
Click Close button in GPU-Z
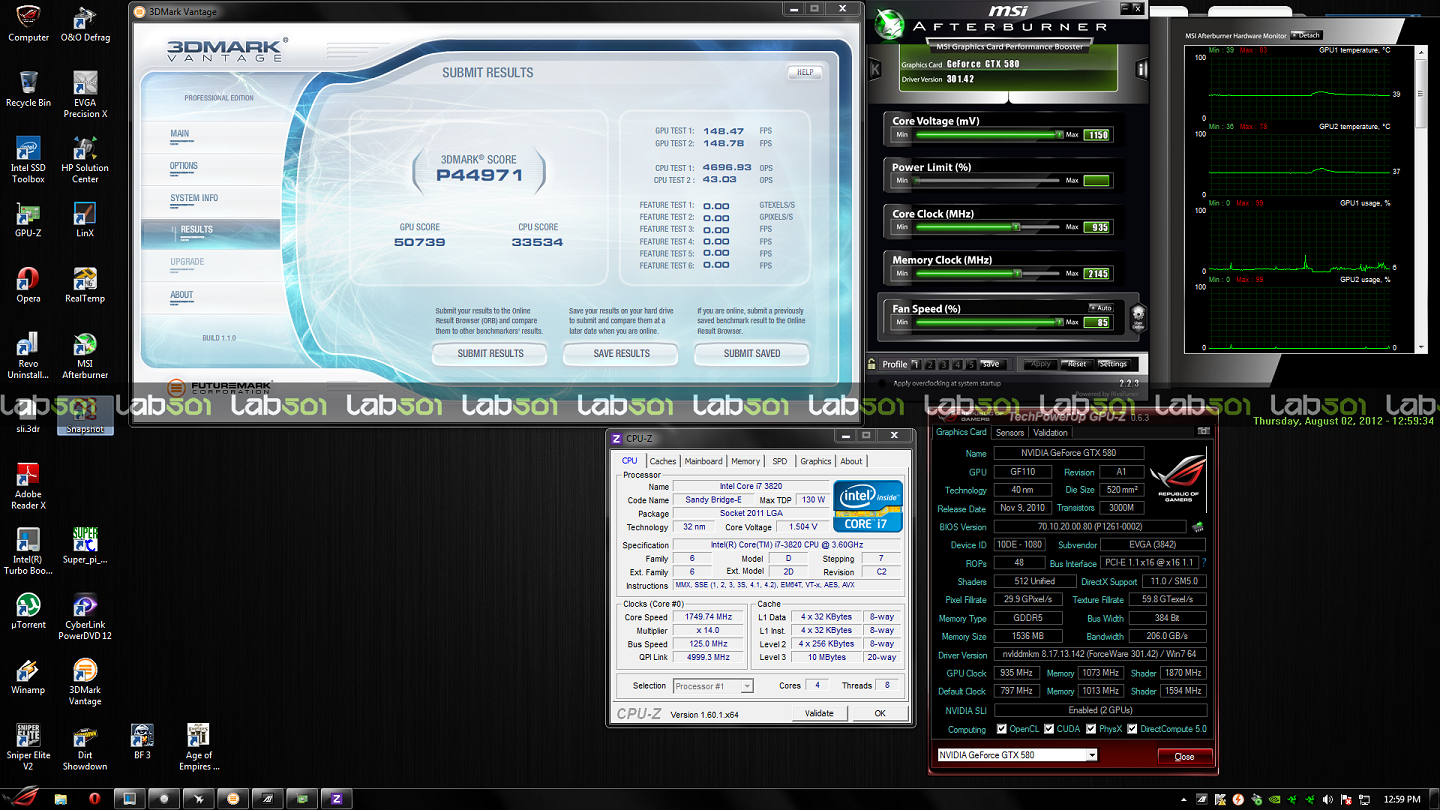click(x=1185, y=756)
